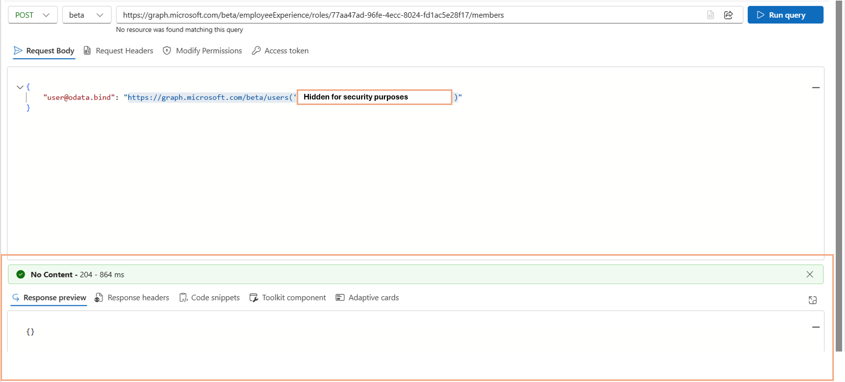The image size is (845, 382).
Task: Select the Response preview tab
Action: point(49,298)
